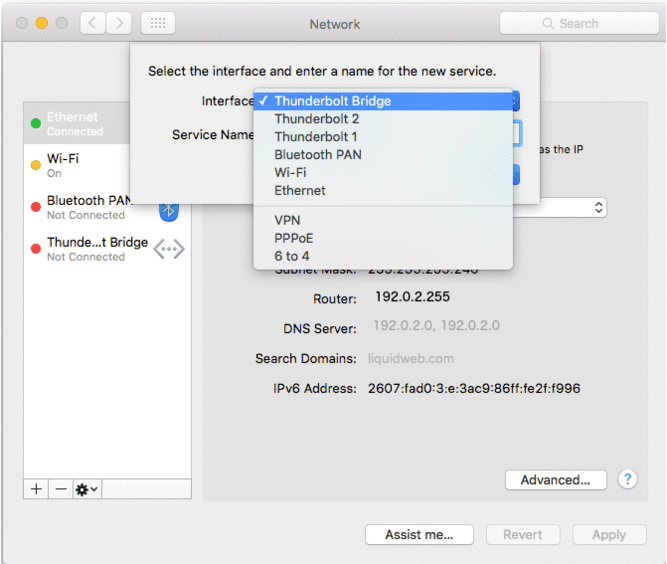The image size is (667, 564).
Task: Choose PPPoE interface option
Action: pyautogui.click(x=383, y=238)
